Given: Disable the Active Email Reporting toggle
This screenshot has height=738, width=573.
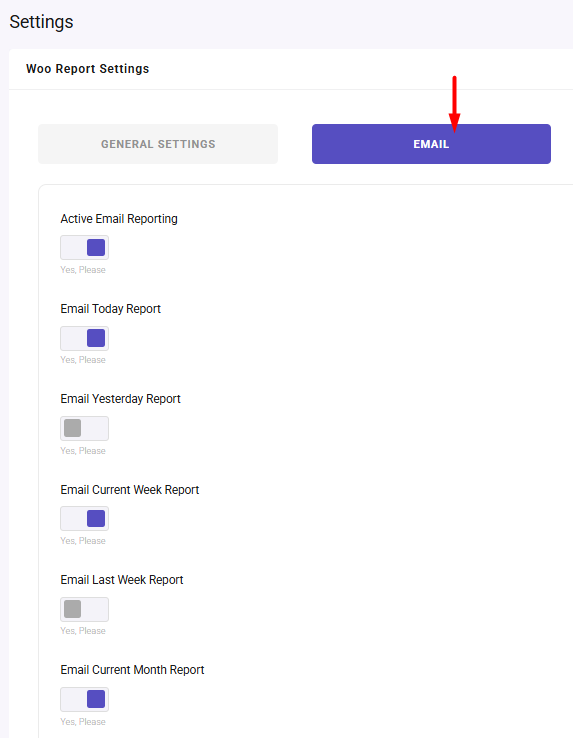Looking at the screenshot, I should [x=84, y=248].
